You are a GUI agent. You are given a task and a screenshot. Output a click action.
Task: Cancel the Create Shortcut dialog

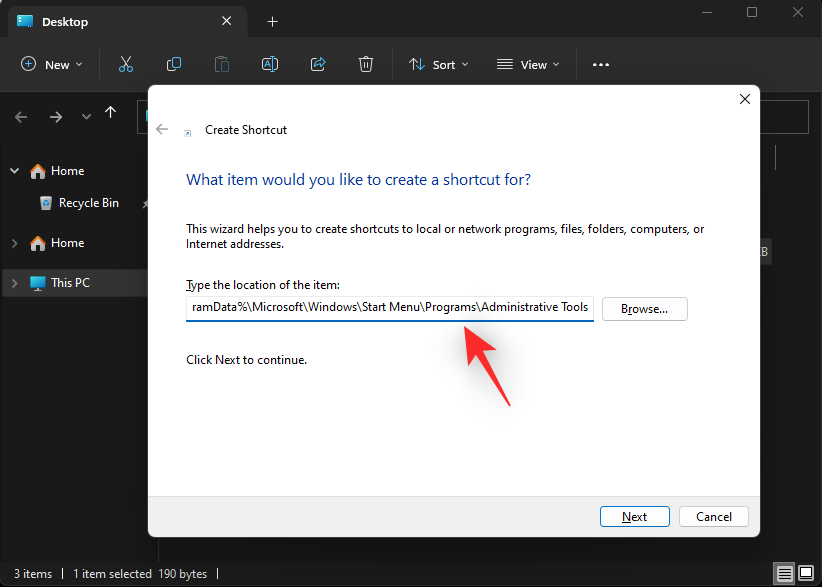click(x=713, y=516)
